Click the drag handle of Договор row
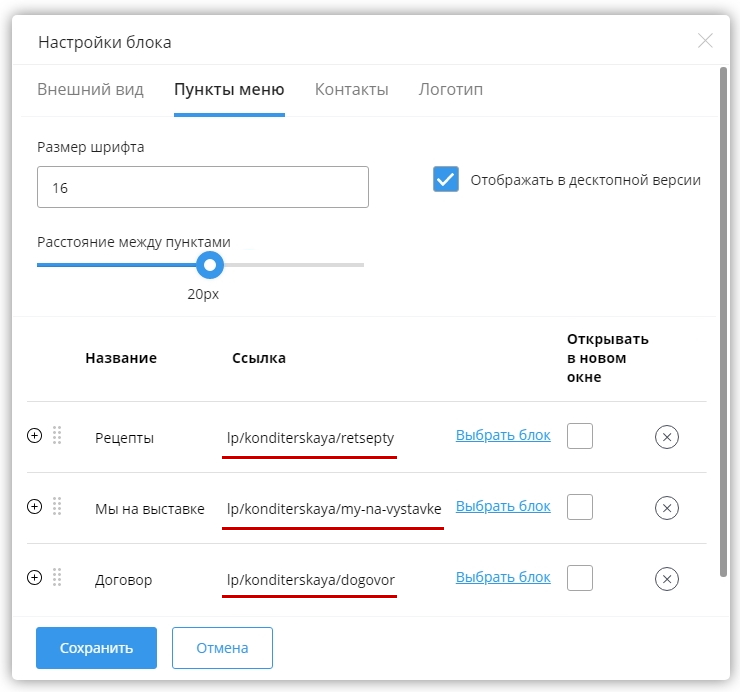 pyautogui.click(x=57, y=578)
